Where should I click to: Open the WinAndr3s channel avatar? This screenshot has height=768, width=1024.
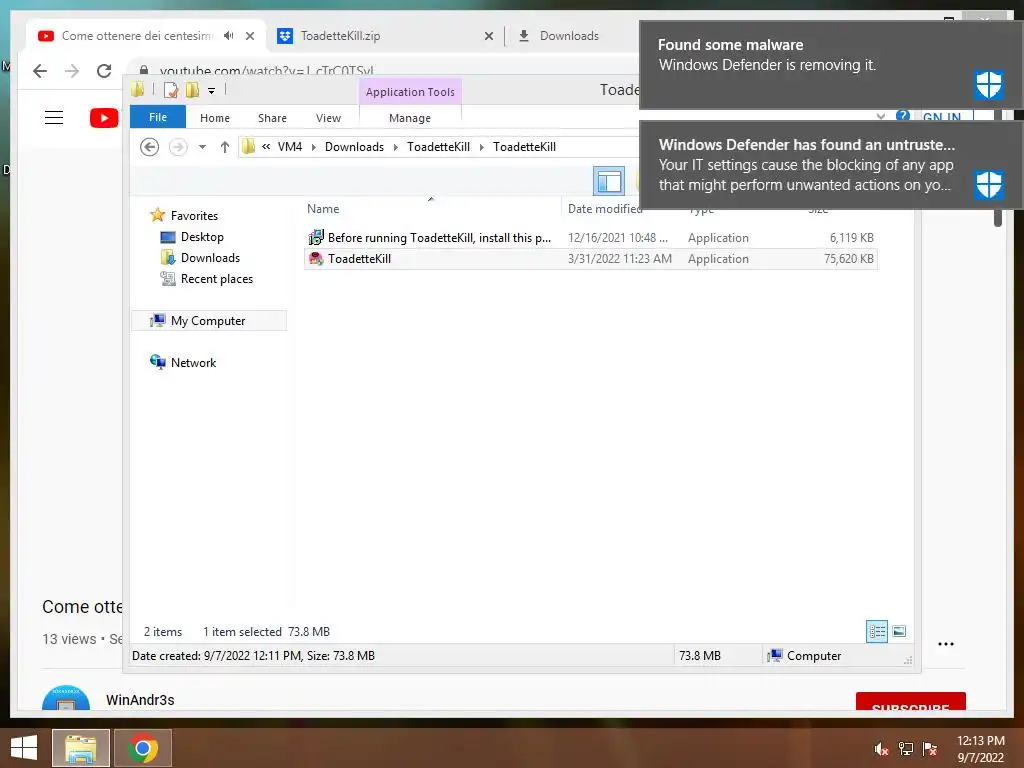[x=66, y=698]
